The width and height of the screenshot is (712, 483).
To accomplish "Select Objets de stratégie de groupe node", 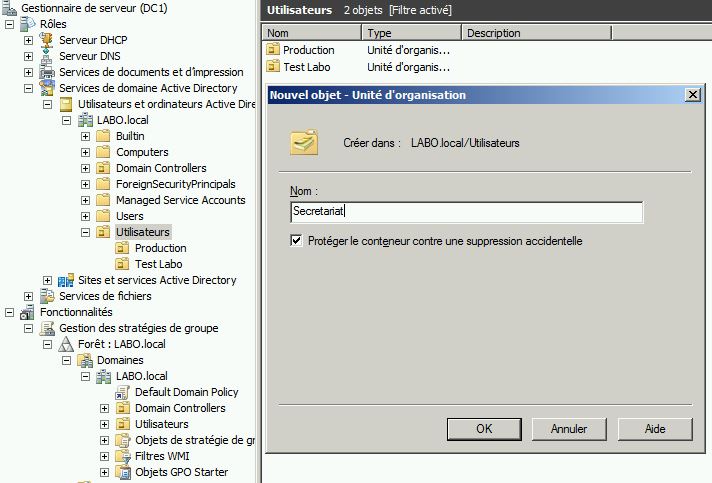I will tap(195, 440).
